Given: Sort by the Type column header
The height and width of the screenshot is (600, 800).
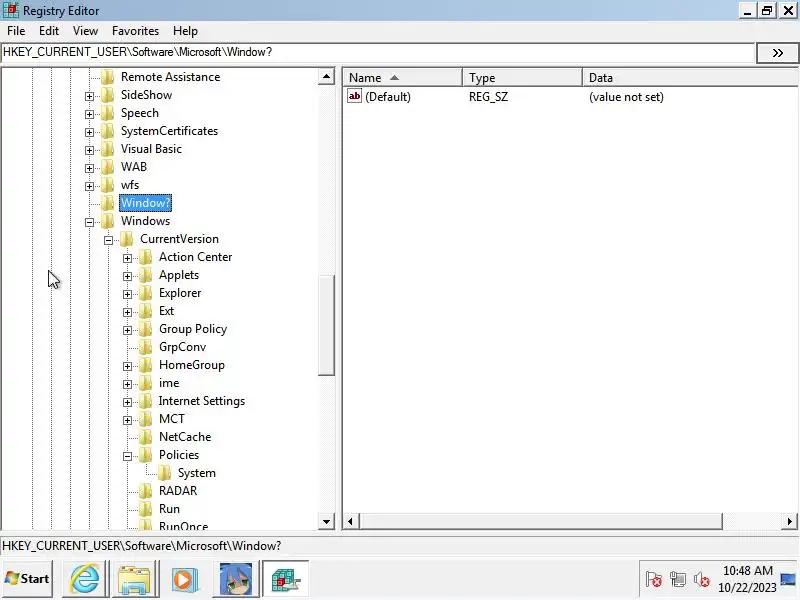Looking at the screenshot, I should tap(522, 78).
